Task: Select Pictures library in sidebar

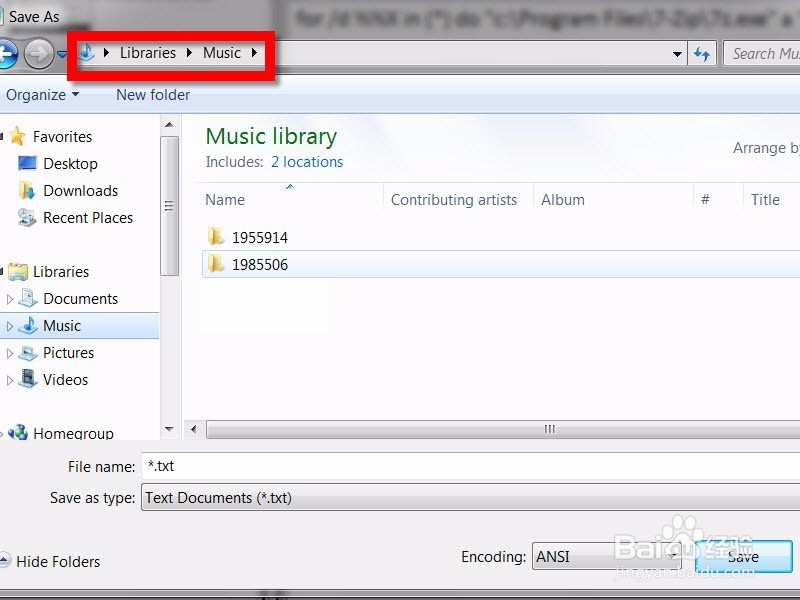Action: click(68, 353)
